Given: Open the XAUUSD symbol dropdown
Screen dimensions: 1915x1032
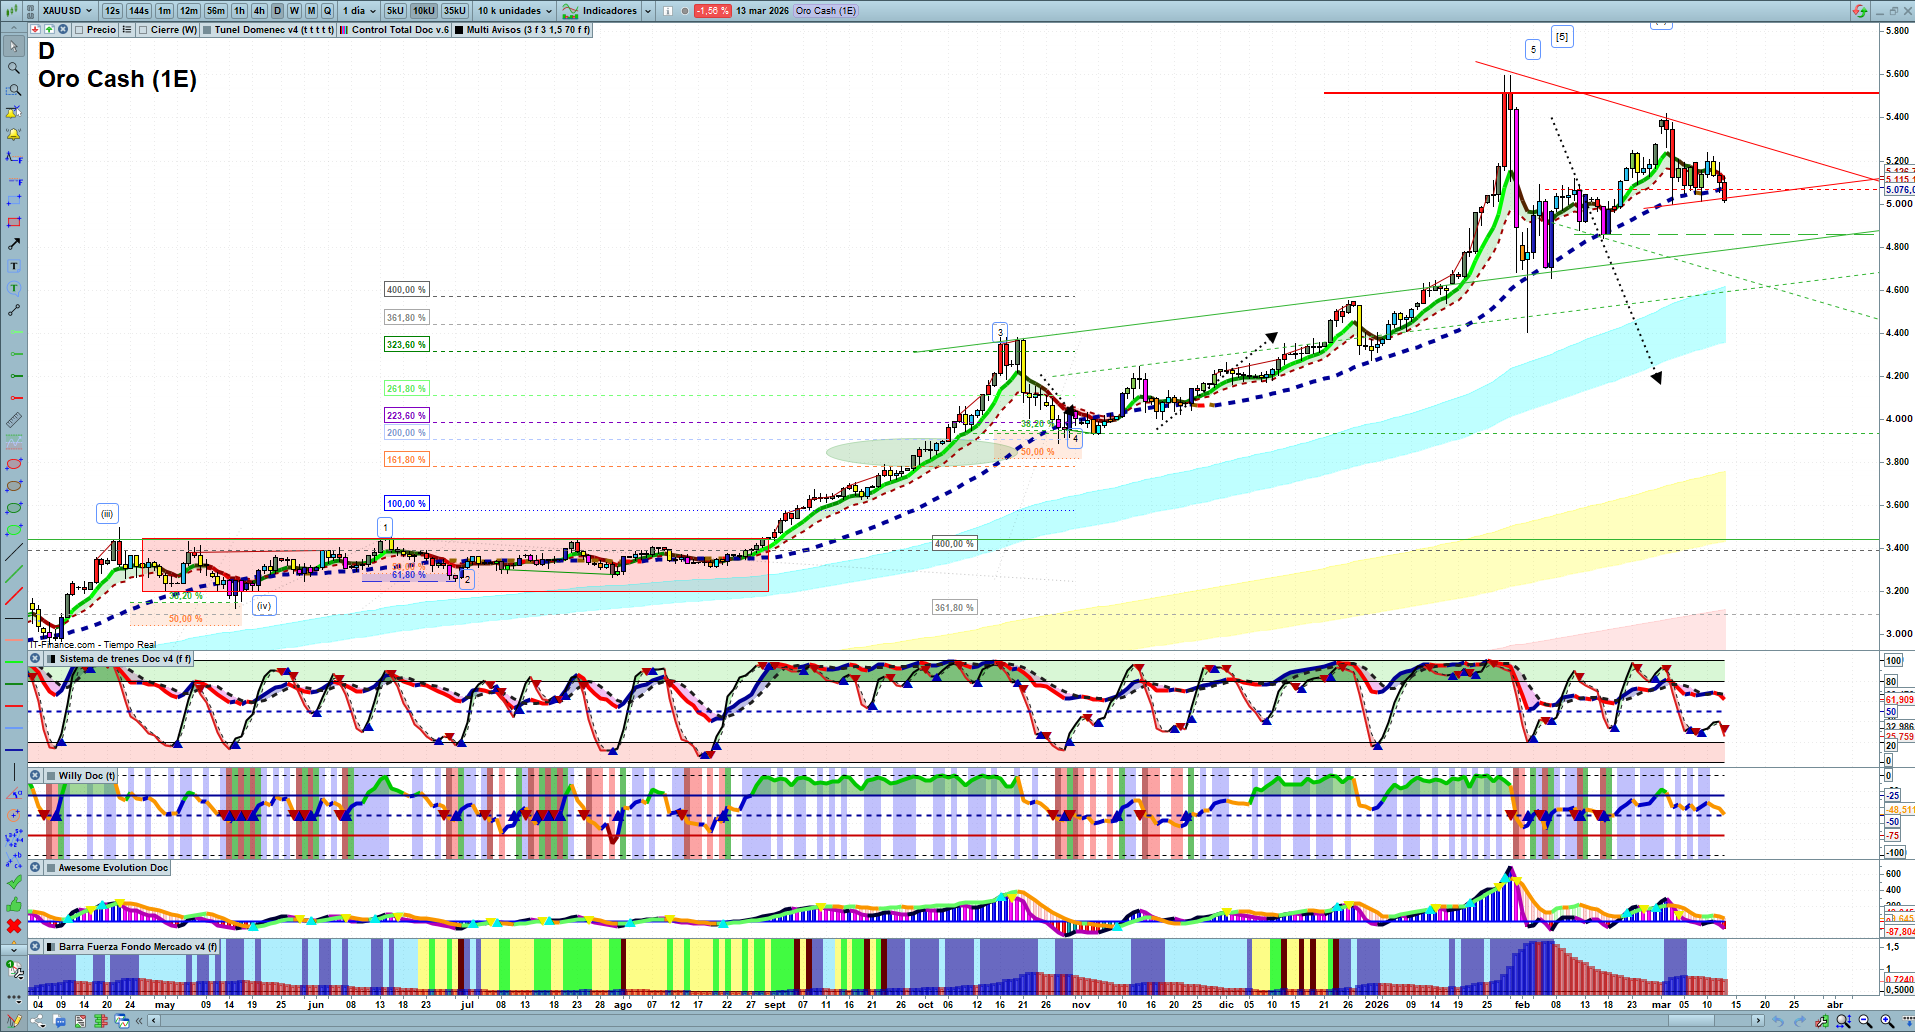Looking at the screenshot, I should pyautogui.click(x=68, y=11).
